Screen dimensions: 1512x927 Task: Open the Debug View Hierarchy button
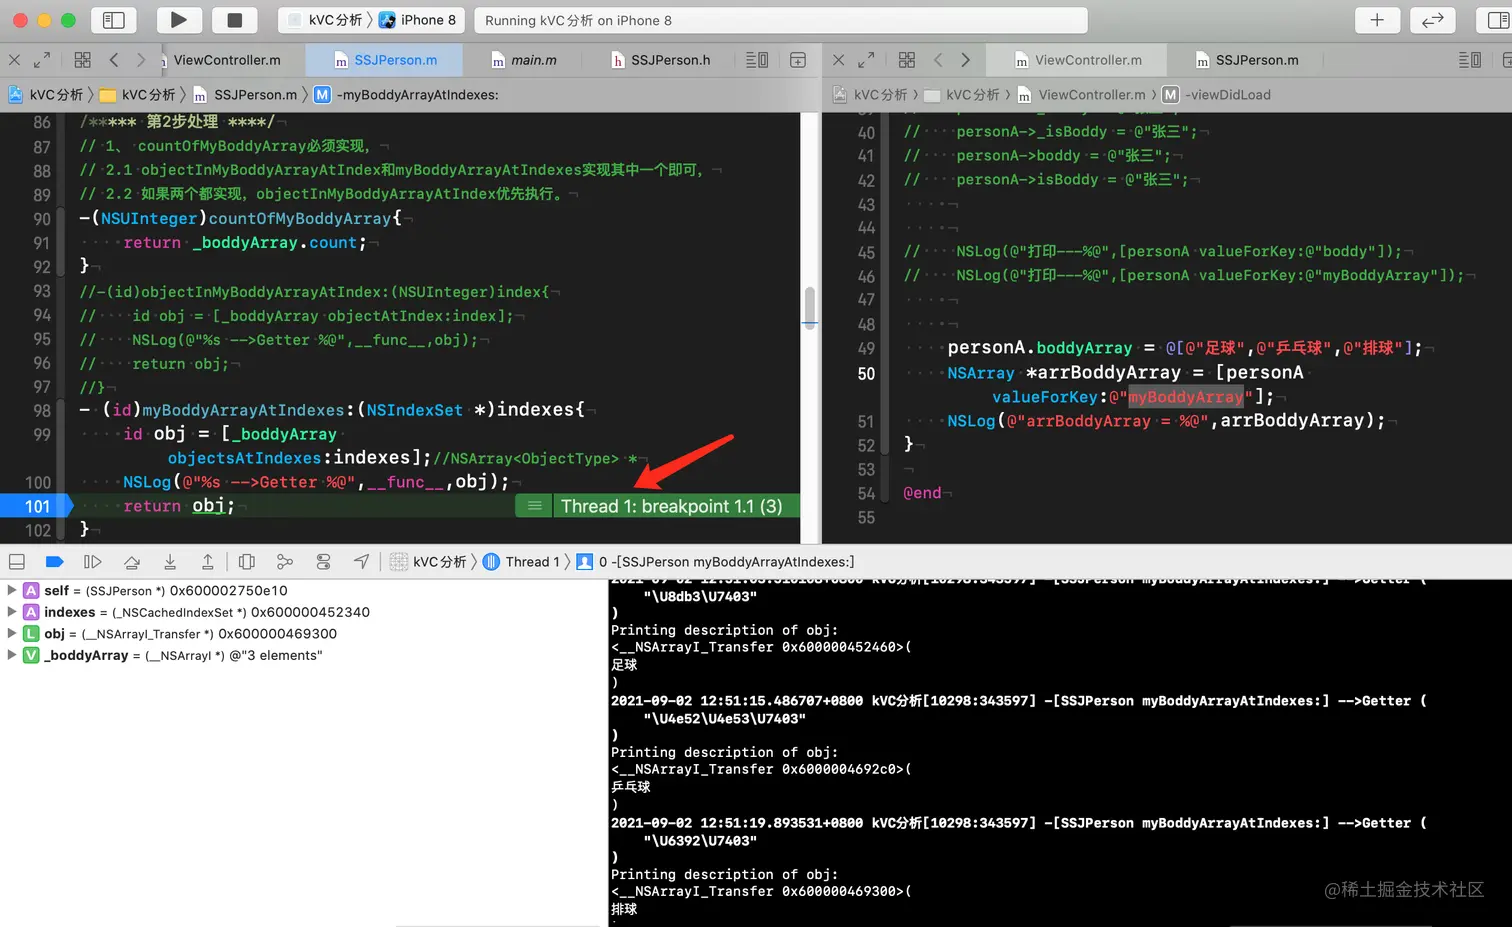click(247, 562)
